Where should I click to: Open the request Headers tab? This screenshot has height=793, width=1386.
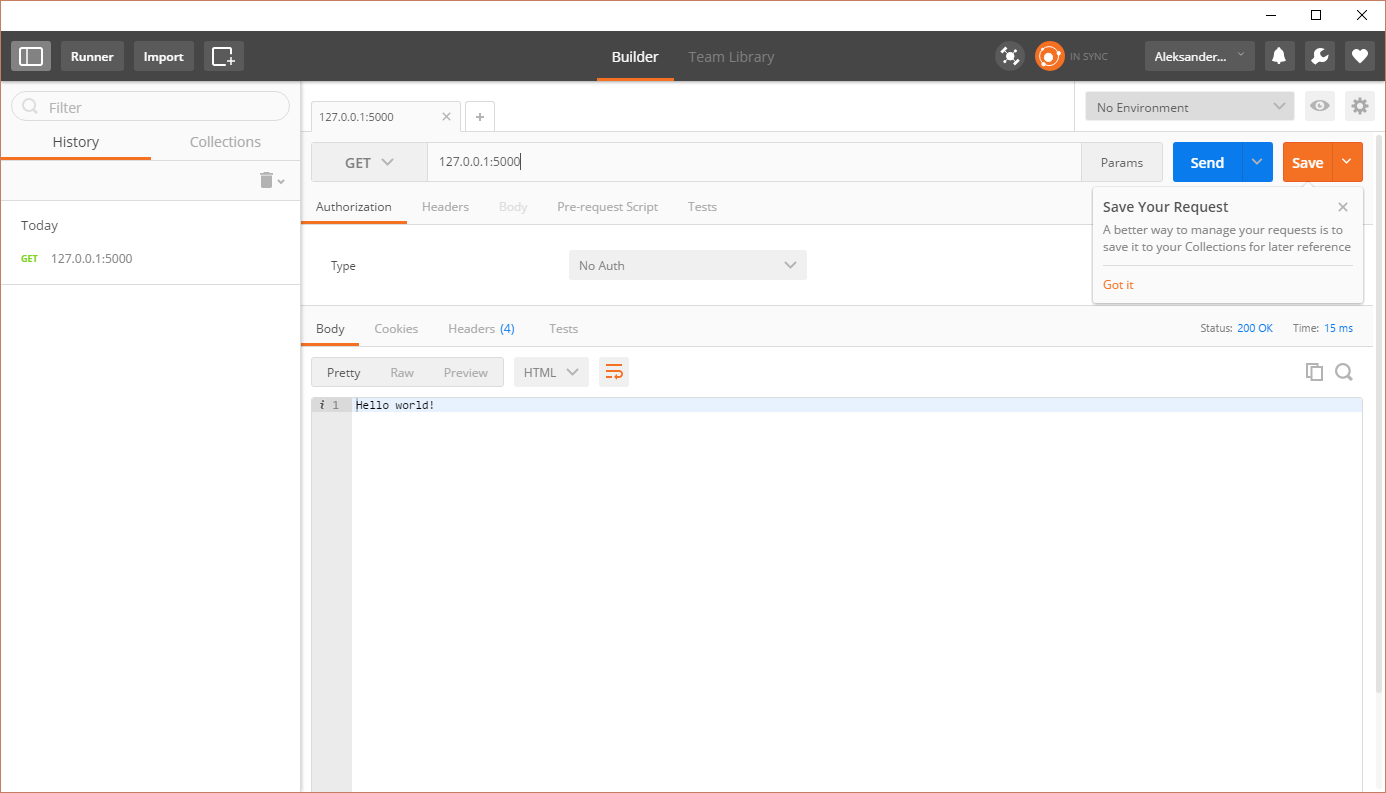(445, 207)
